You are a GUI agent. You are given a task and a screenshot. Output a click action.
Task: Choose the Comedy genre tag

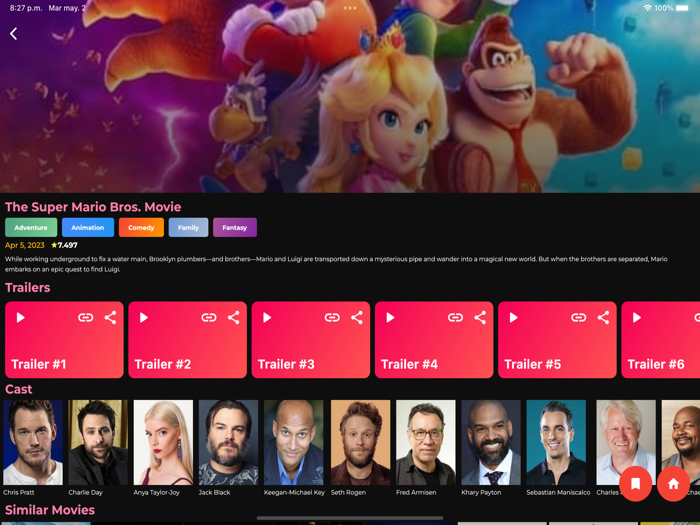[141, 227]
